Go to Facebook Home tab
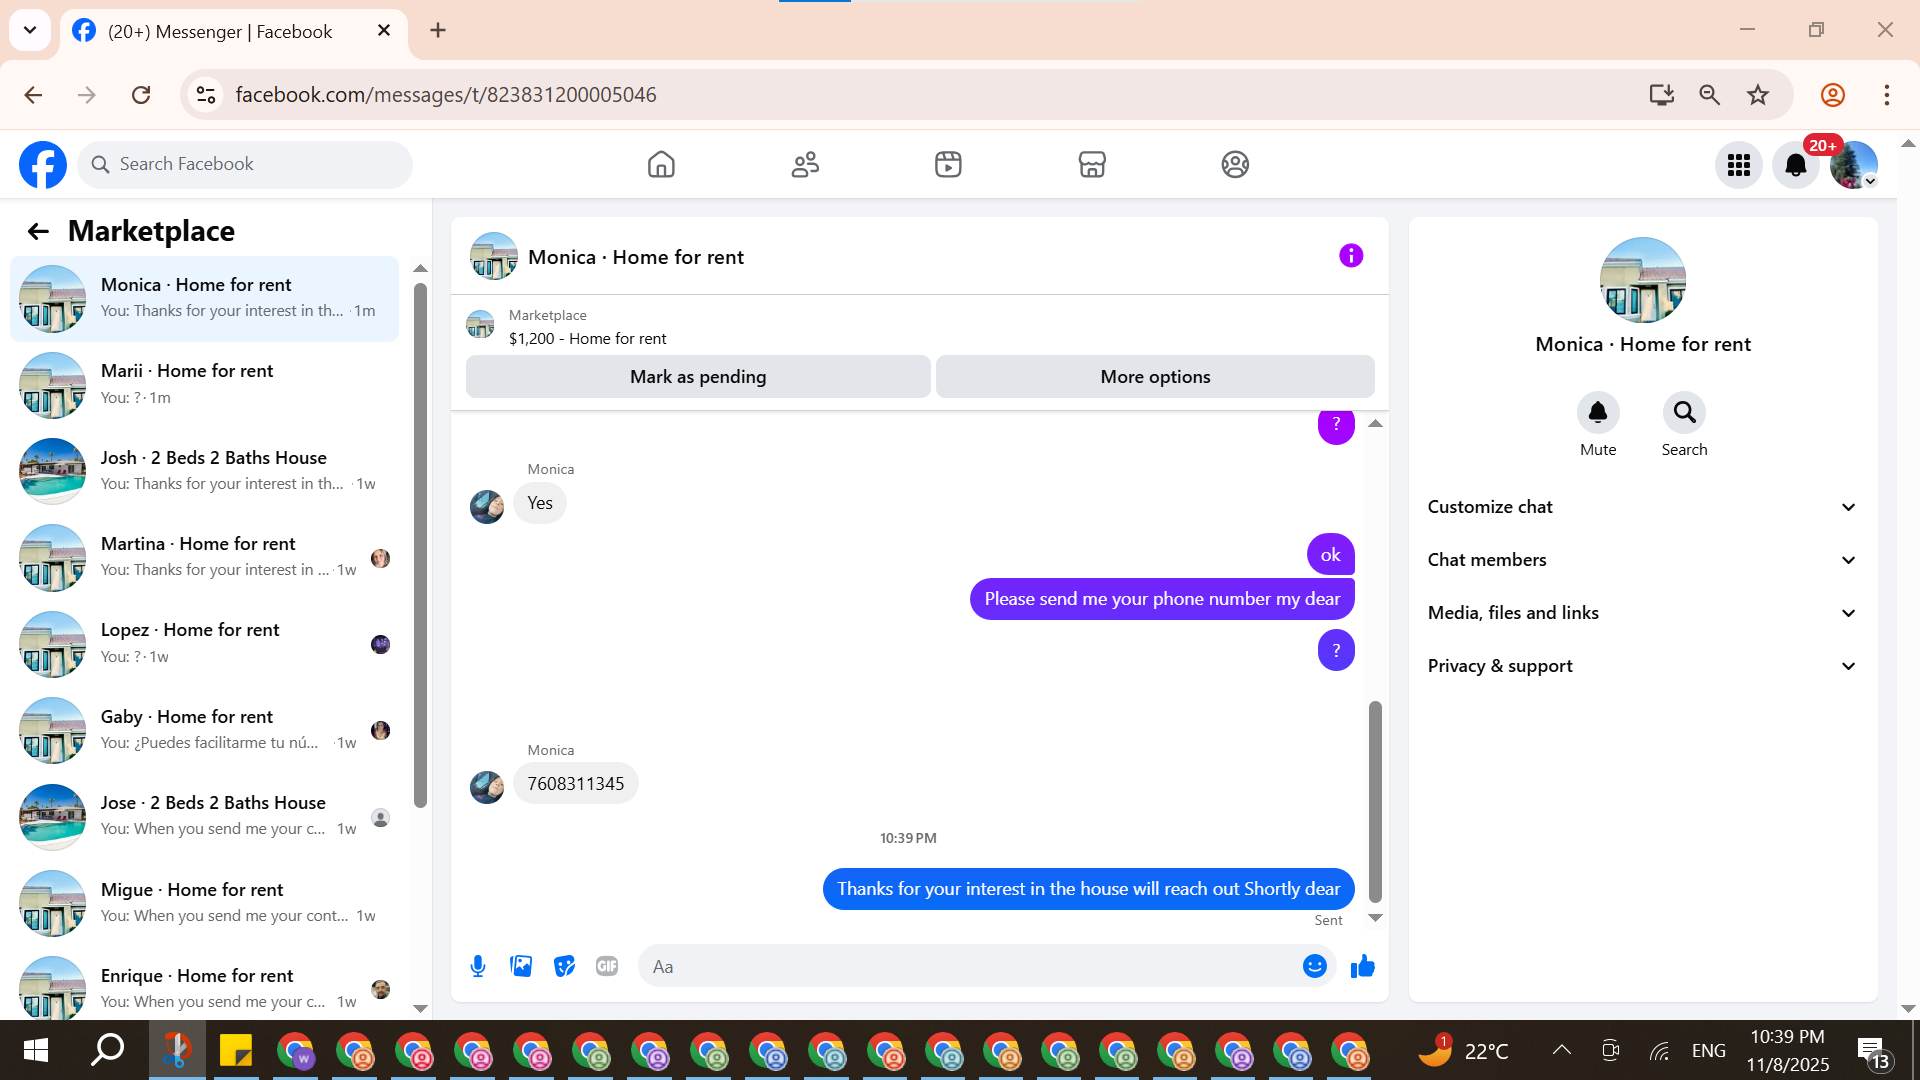The image size is (1920, 1080). (x=661, y=165)
